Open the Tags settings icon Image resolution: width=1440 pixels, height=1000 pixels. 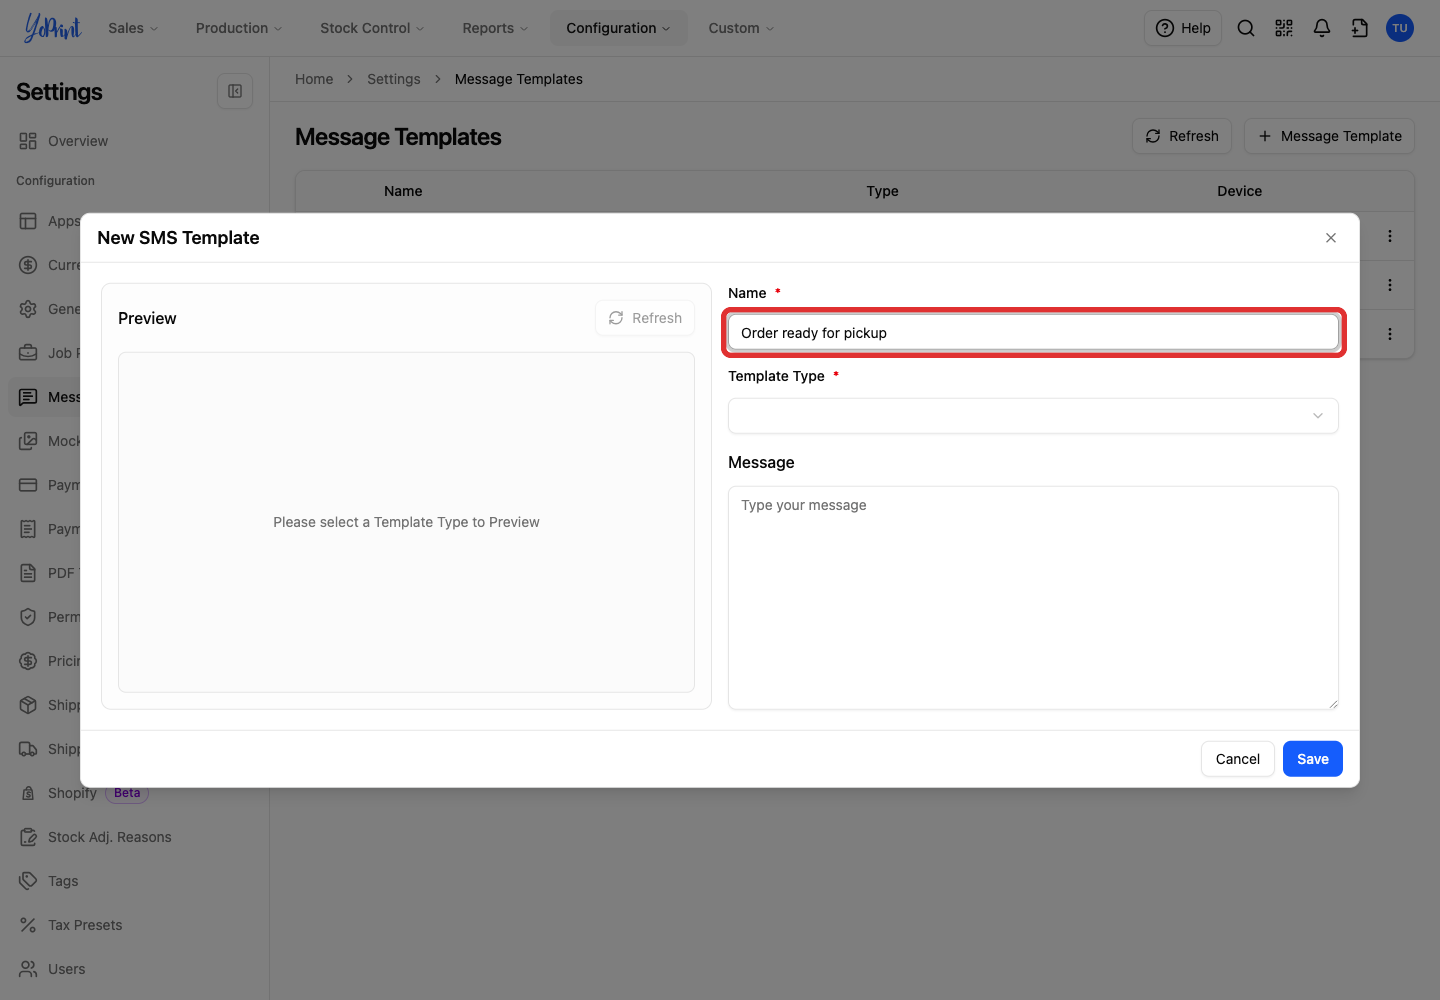tap(28, 881)
